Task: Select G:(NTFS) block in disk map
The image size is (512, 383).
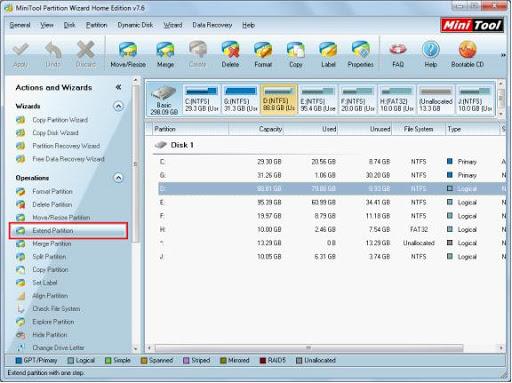Action: (240, 100)
